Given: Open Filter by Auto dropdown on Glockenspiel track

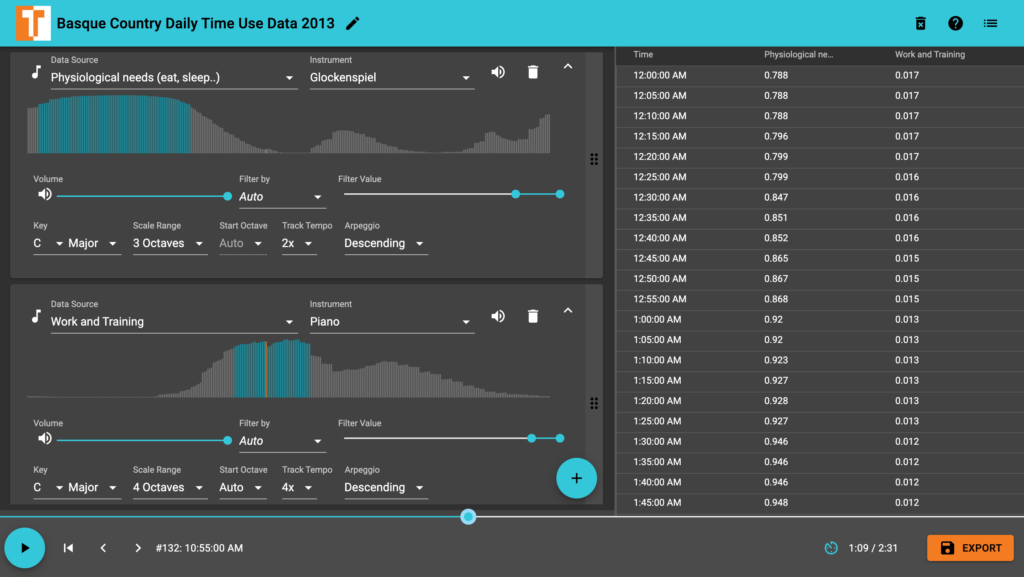Looking at the screenshot, I should 281,196.
